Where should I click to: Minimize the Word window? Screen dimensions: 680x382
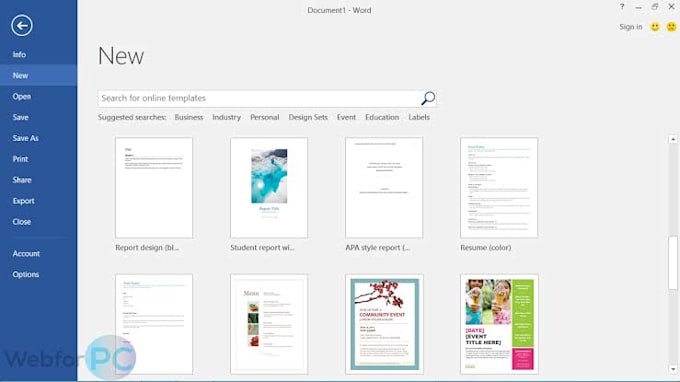638,7
